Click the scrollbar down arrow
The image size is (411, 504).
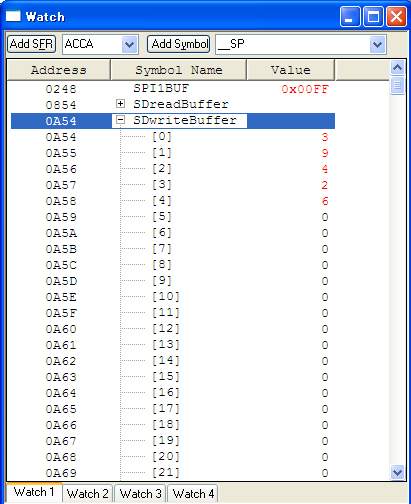[397, 472]
